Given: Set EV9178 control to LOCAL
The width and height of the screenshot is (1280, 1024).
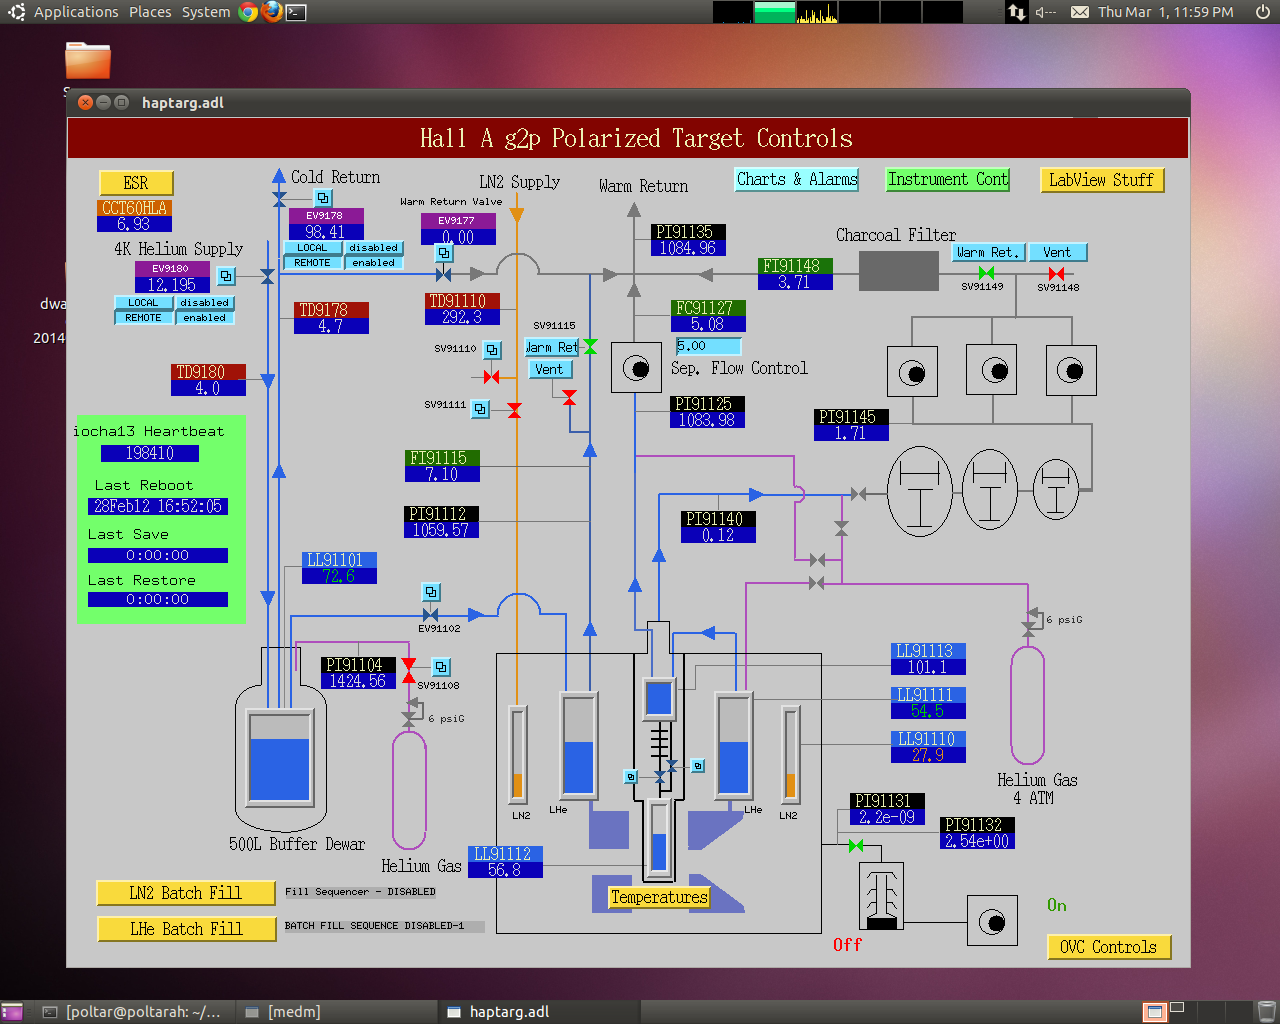Looking at the screenshot, I should [x=313, y=248].
